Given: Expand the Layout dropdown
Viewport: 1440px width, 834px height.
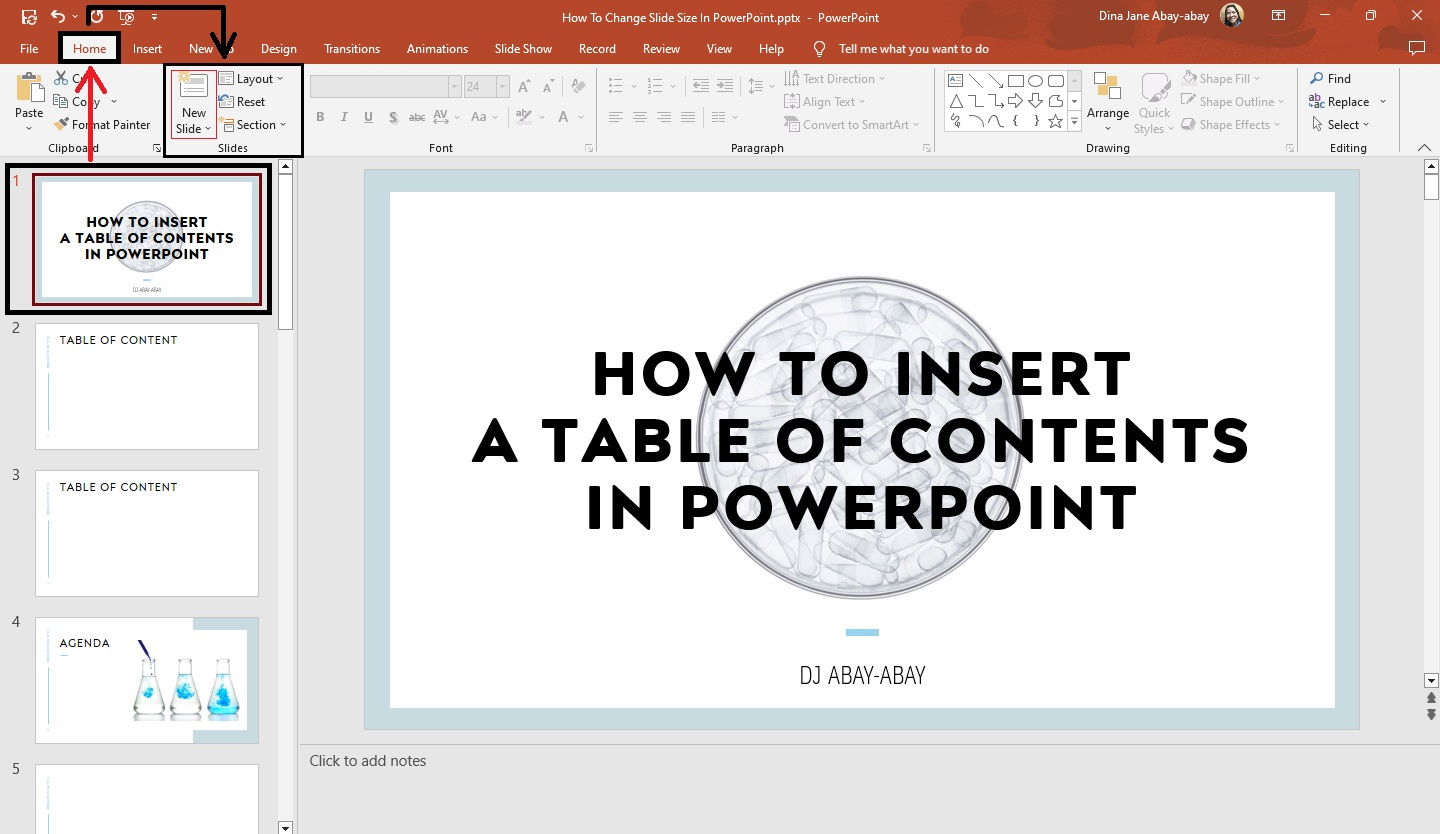Looking at the screenshot, I should click(253, 78).
